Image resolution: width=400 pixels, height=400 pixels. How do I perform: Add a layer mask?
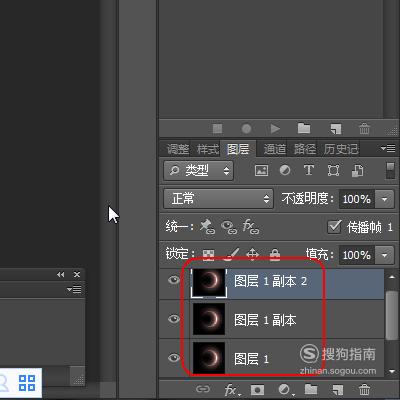(257, 389)
